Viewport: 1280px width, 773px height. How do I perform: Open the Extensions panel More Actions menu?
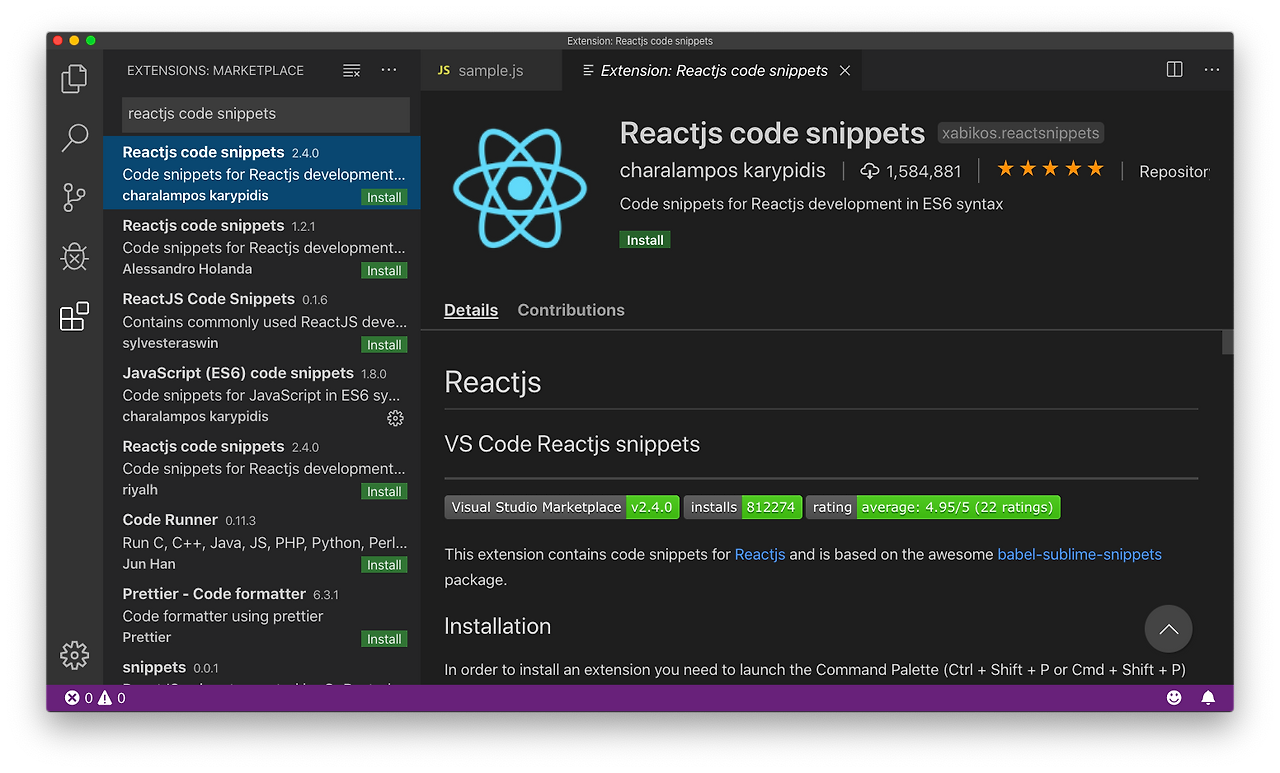click(x=388, y=70)
